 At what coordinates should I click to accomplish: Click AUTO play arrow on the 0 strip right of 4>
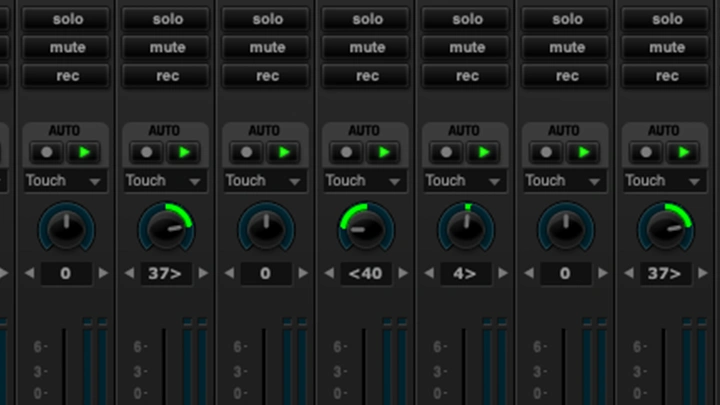point(584,152)
